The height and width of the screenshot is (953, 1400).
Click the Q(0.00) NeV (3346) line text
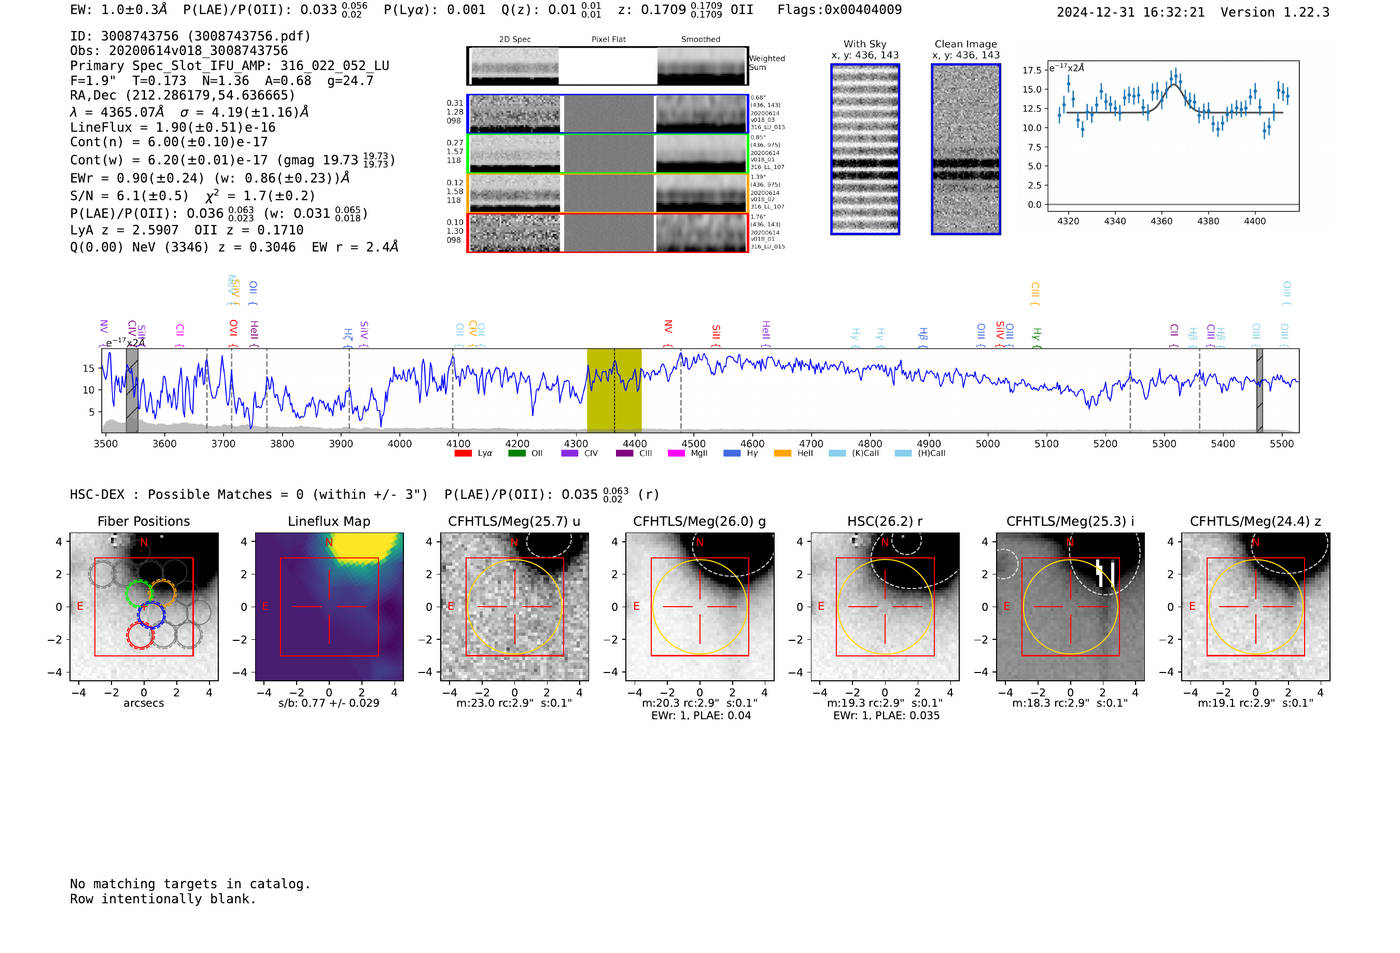point(234,247)
